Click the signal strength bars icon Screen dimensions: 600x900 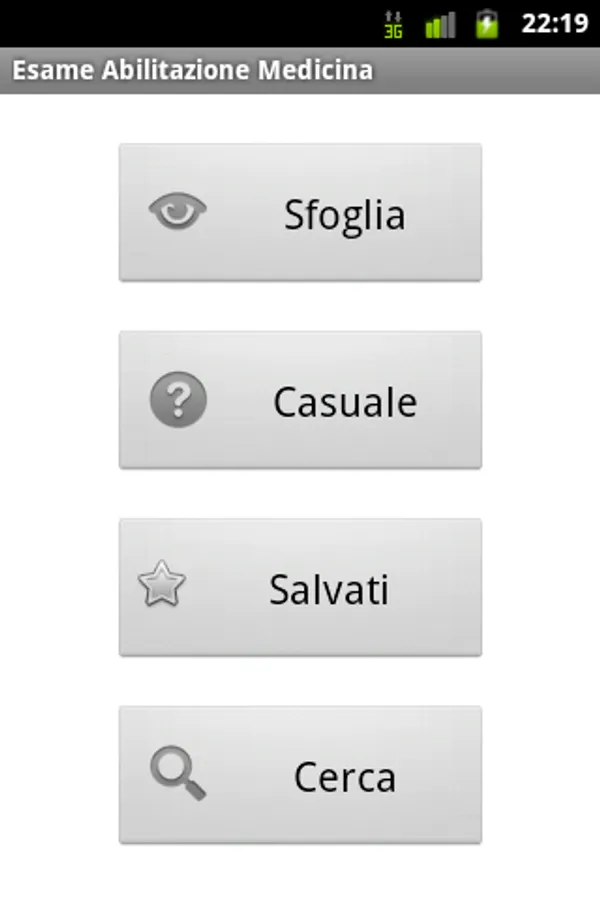tap(440, 24)
